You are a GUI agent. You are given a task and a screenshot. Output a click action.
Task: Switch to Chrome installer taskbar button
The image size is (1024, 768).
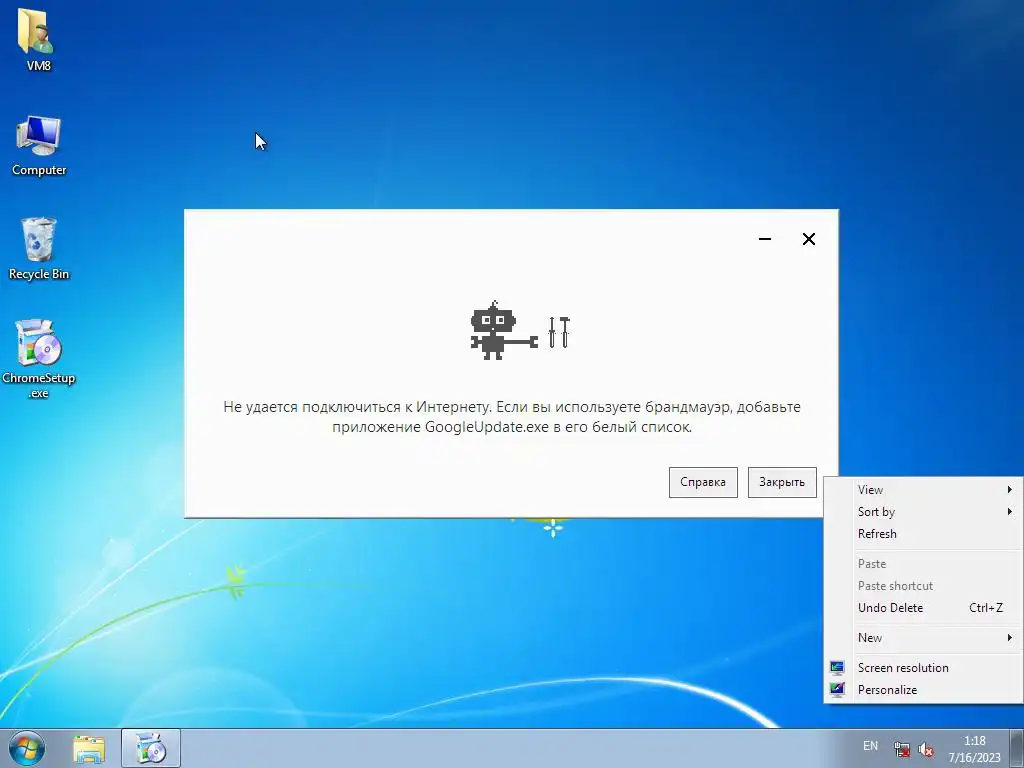[151, 748]
